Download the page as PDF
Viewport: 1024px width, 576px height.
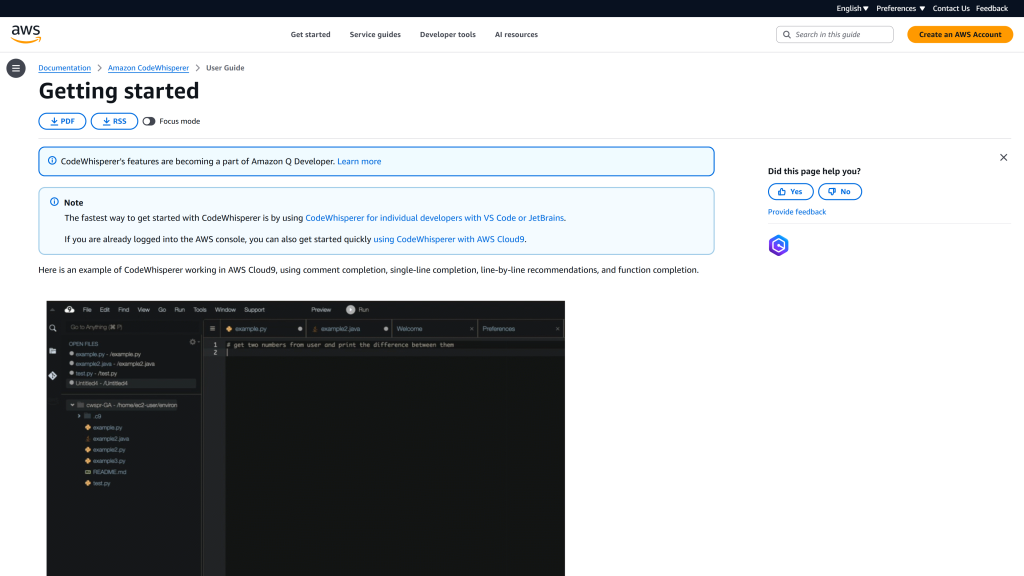(x=62, y=121)
